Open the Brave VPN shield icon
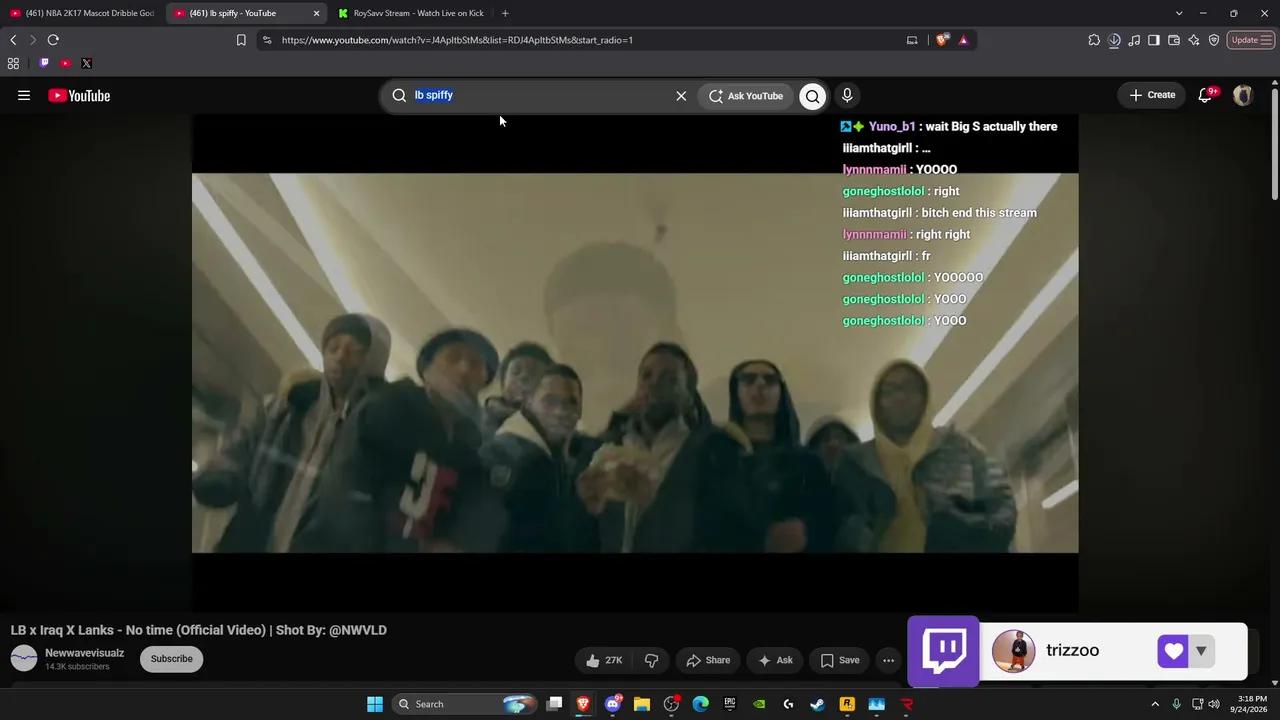 (x=1214, y=40)
